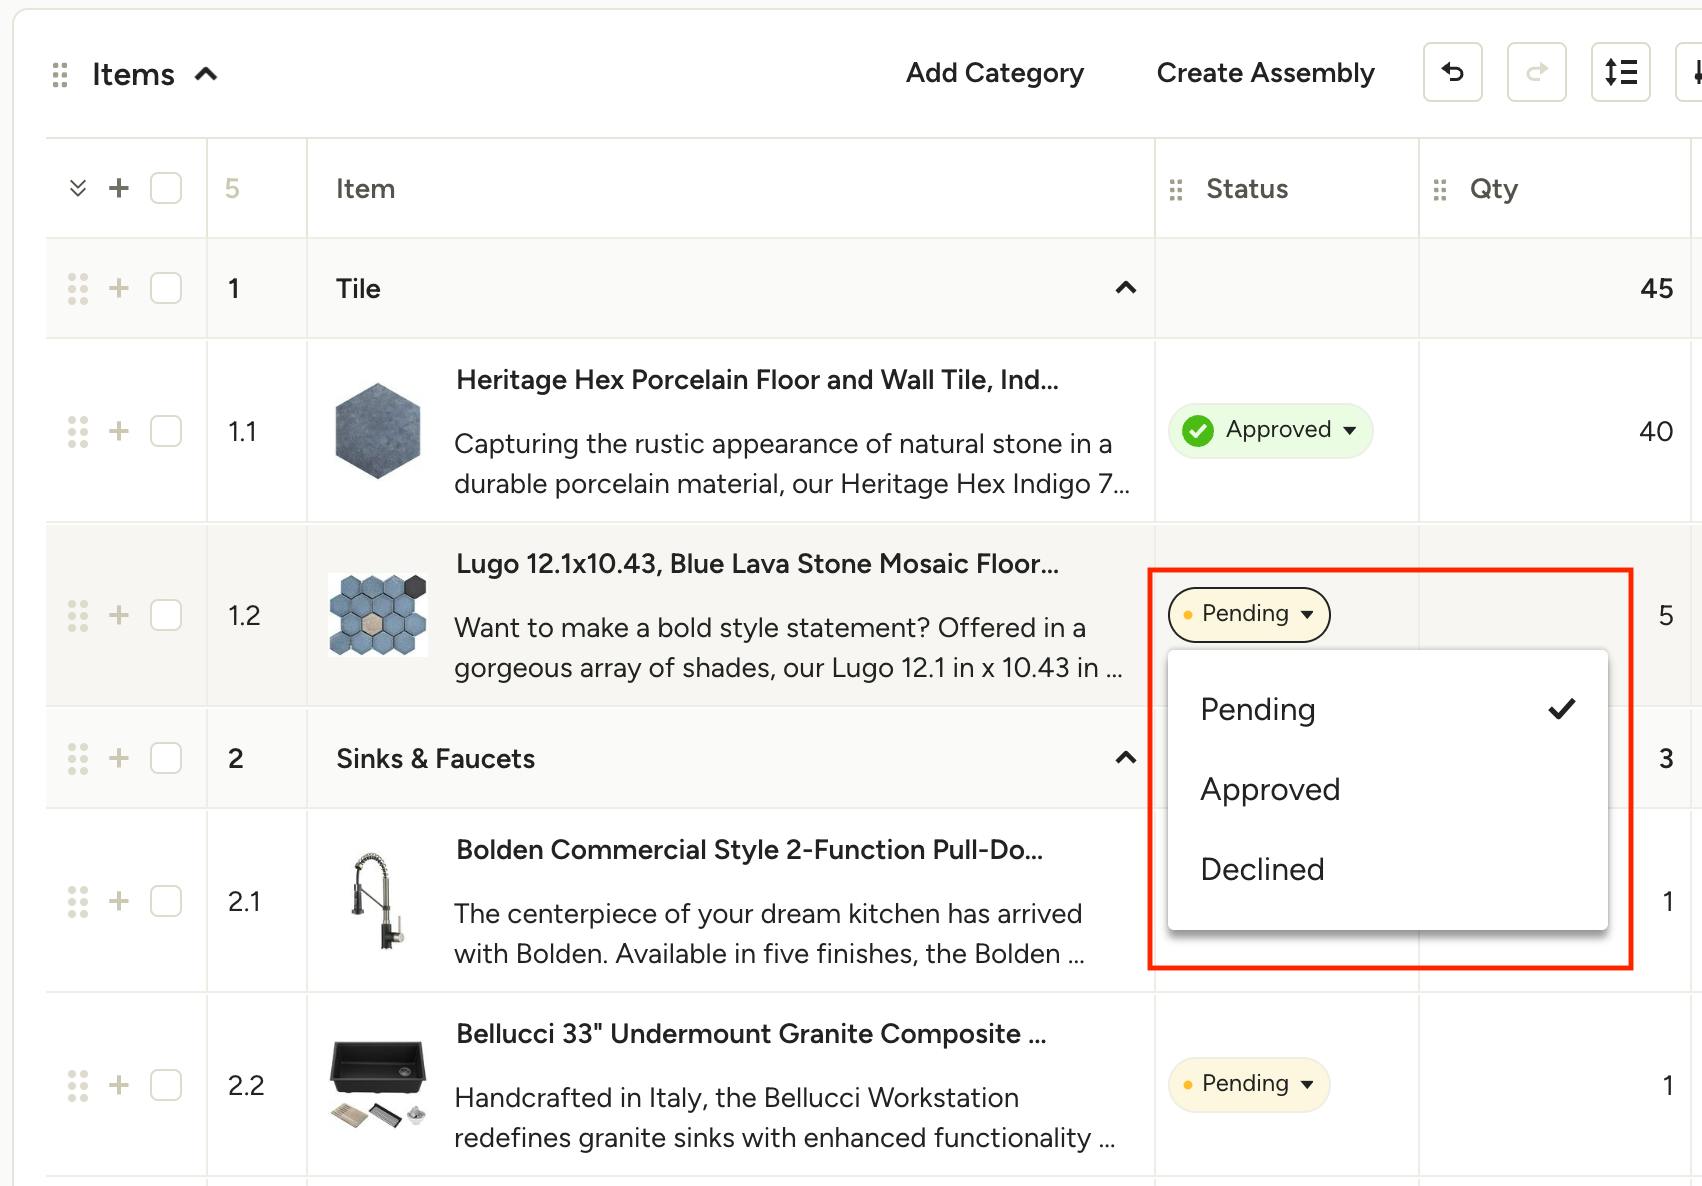Tick the select-all checkbox in header
The image size is (1702, 1186).
(x=166, y=188)
